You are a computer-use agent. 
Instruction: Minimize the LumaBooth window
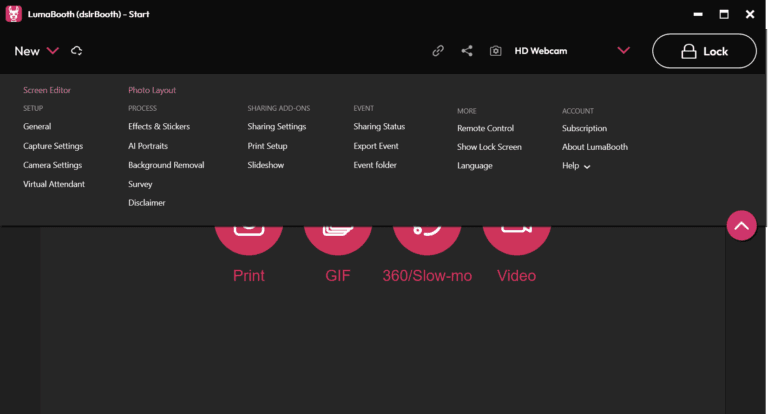tap(698, 14)
